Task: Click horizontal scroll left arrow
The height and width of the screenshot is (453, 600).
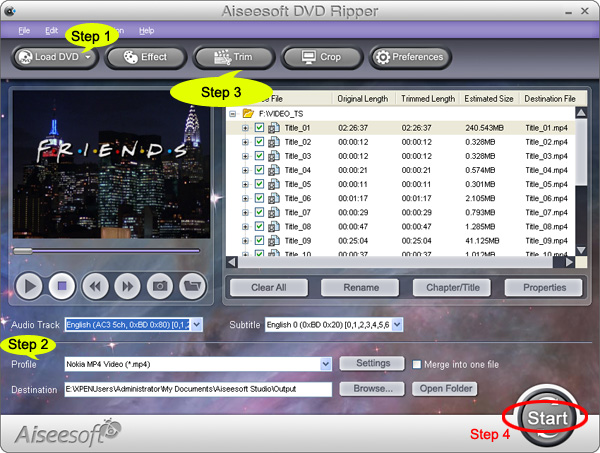Action: point(232,262)
